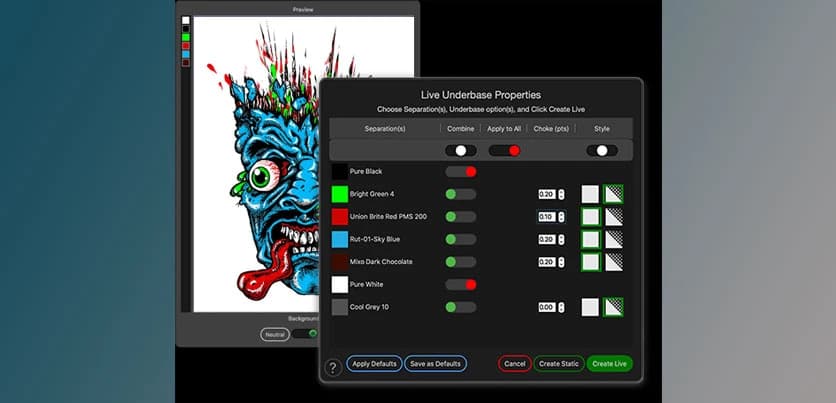Click white swatch in Preview color strip
This screenshot has width=836, height=403.
186,20
